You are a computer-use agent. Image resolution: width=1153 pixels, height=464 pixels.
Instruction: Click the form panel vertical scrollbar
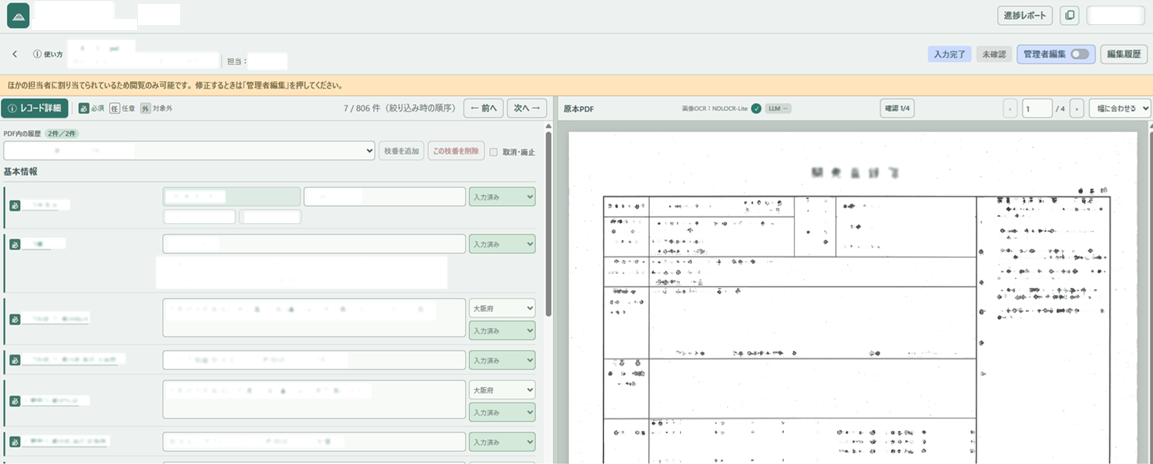549,224
